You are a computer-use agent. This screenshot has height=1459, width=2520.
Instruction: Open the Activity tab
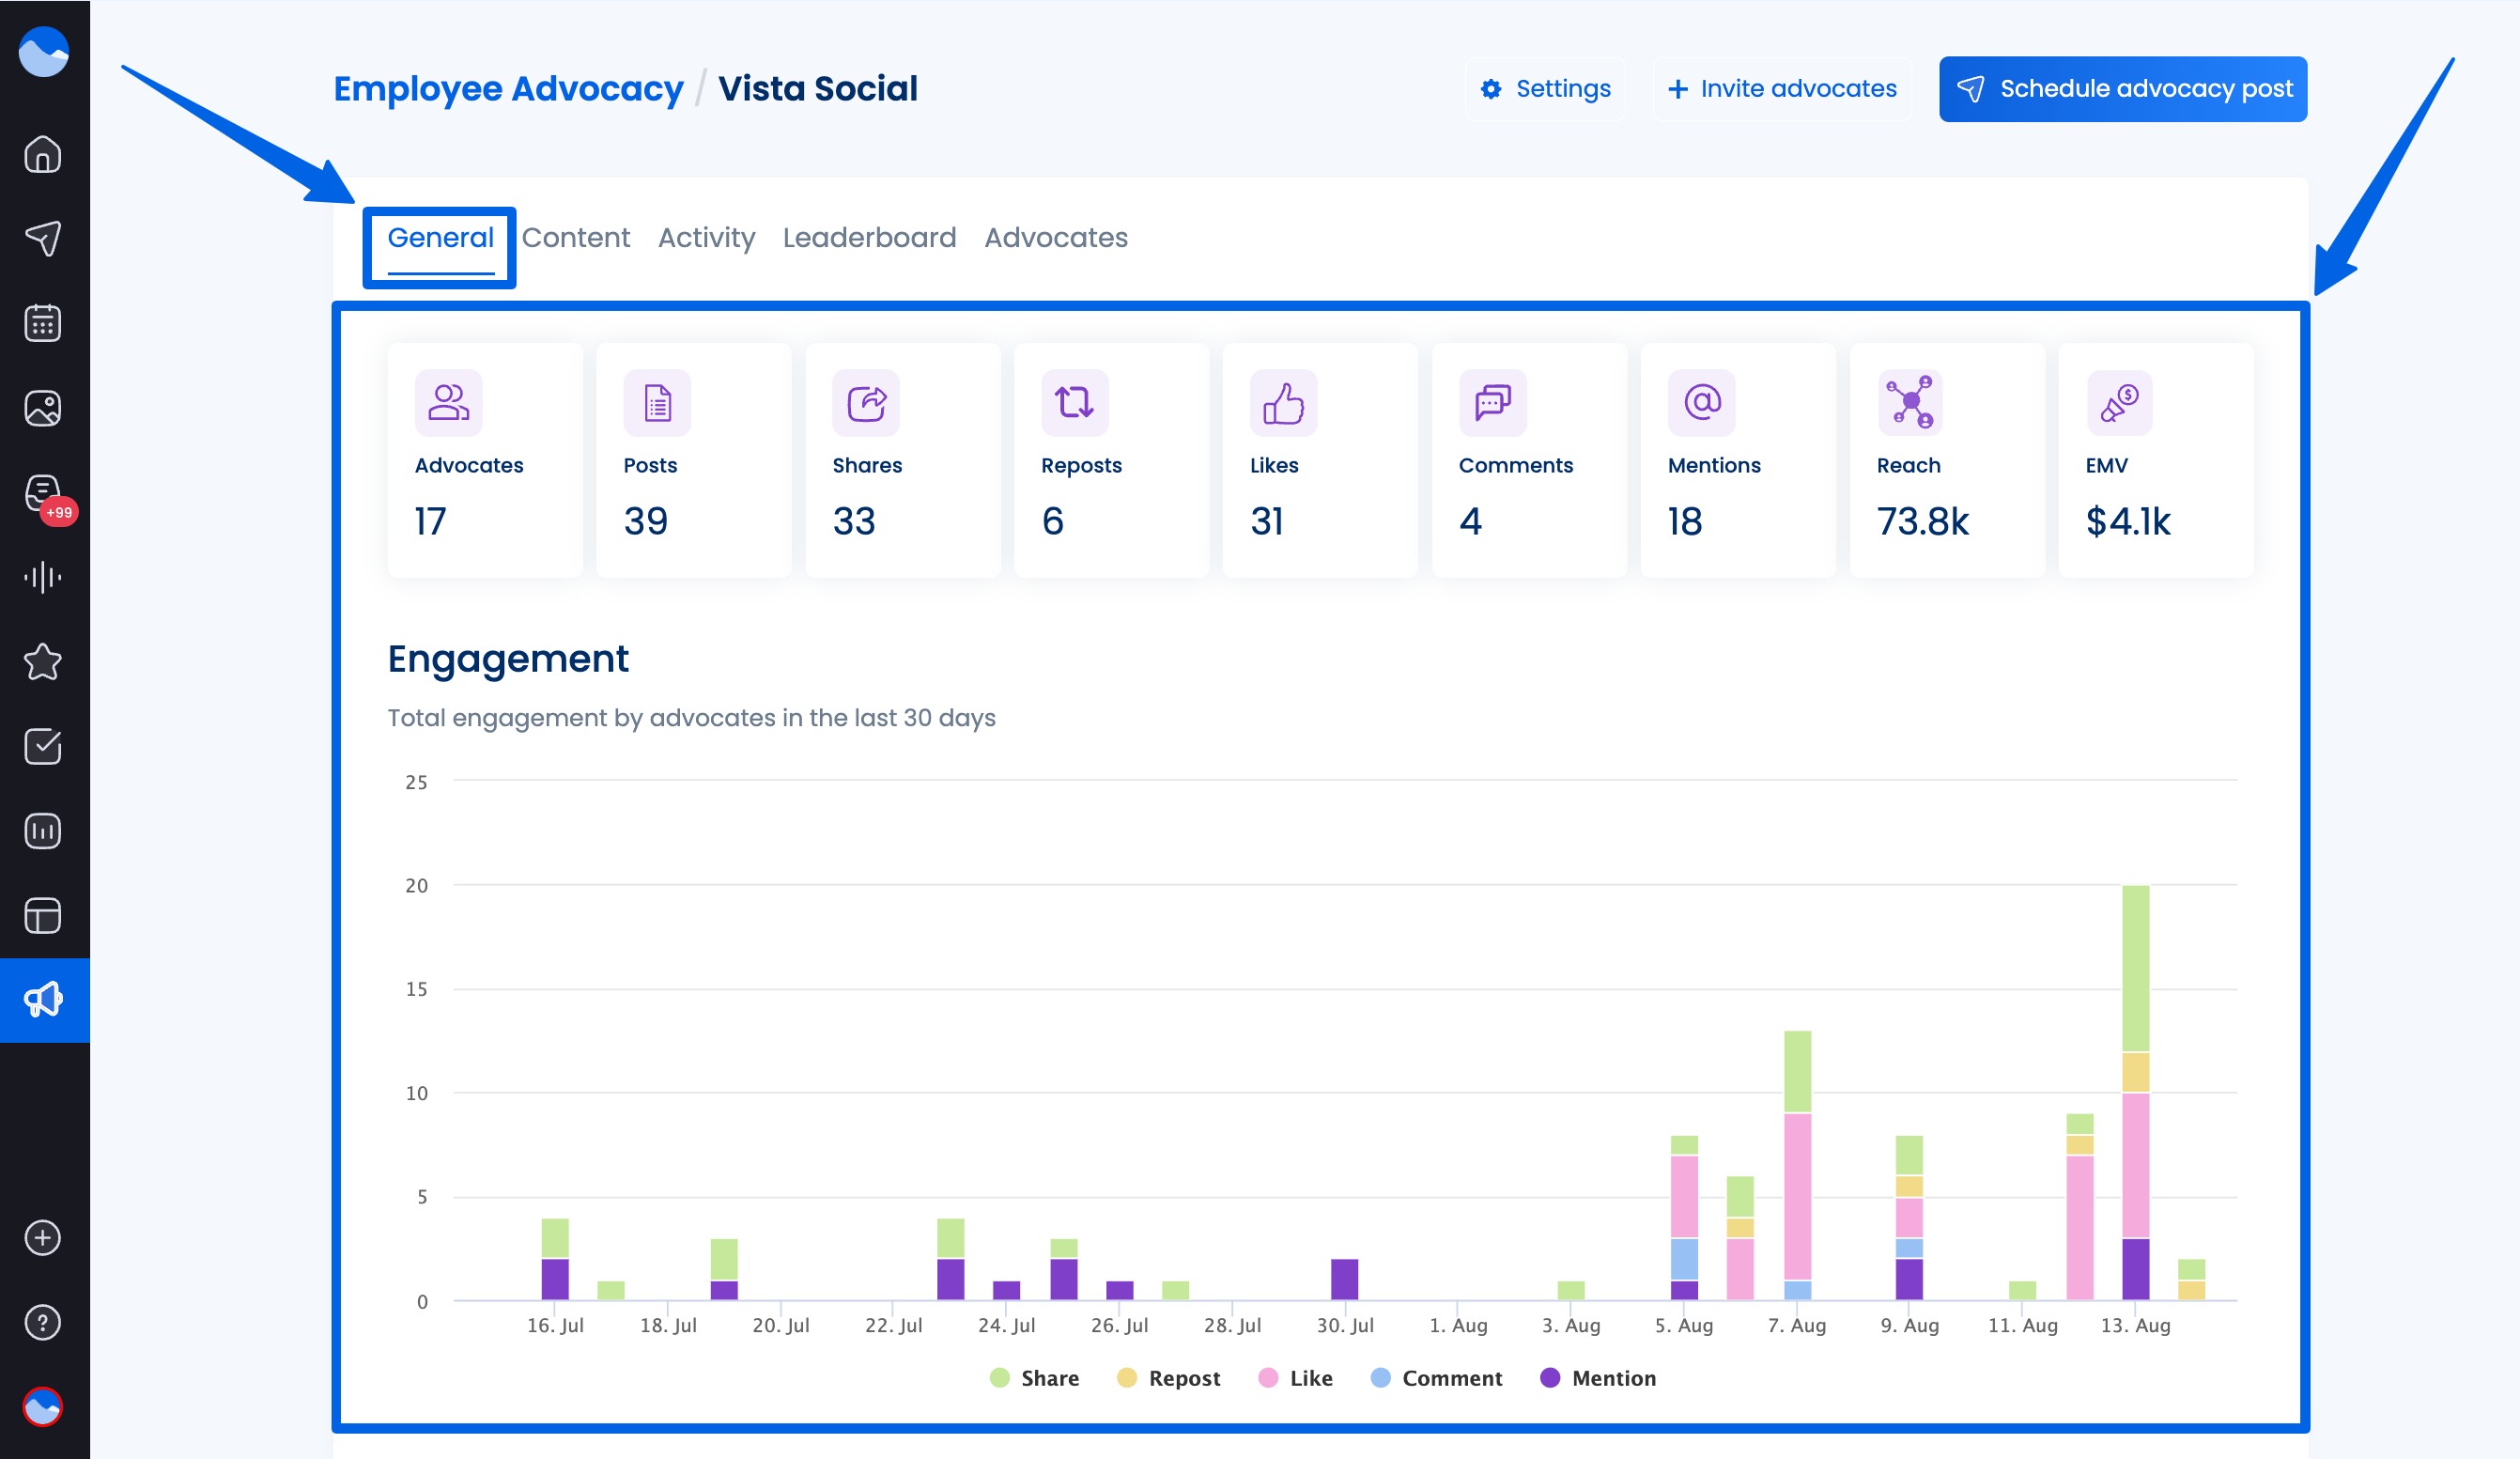pyautogui.click(x=706, y=237)
